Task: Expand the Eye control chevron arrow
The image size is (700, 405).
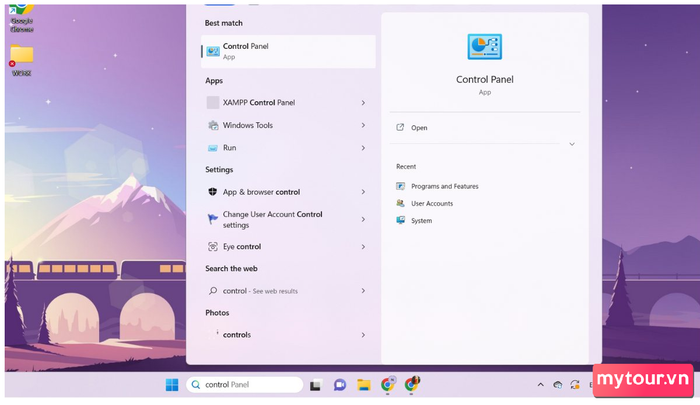Action: click(x=363, y=246)
